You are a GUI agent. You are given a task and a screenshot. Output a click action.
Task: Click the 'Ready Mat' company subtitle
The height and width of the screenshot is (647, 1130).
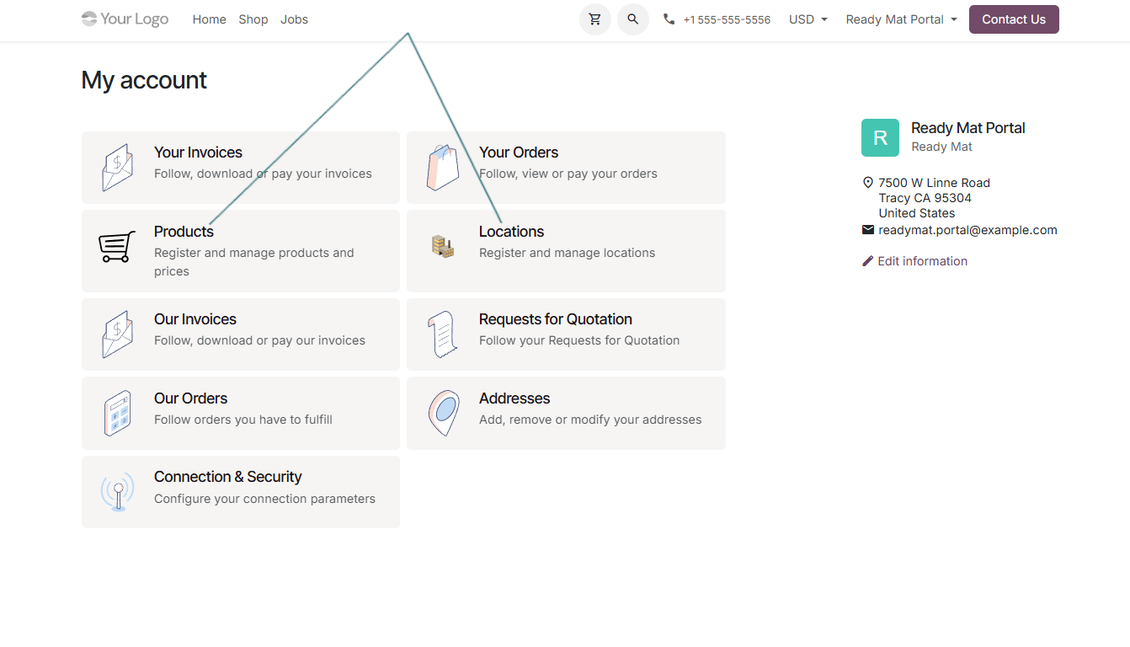pos(941,147)
